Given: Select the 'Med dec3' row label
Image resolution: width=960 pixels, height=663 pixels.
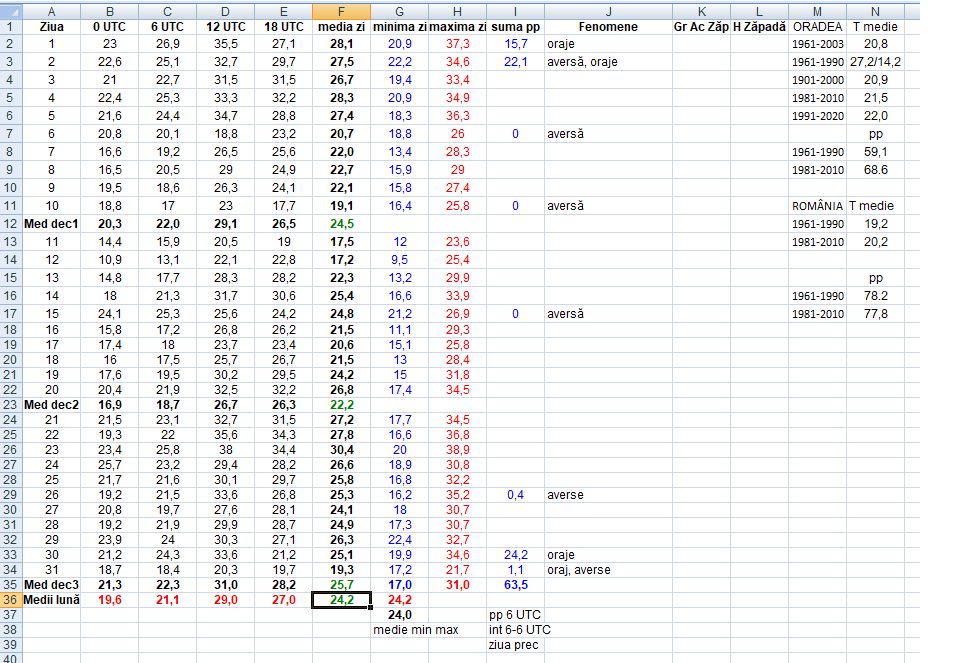Looking at the screenshot, I should [51, 585].
